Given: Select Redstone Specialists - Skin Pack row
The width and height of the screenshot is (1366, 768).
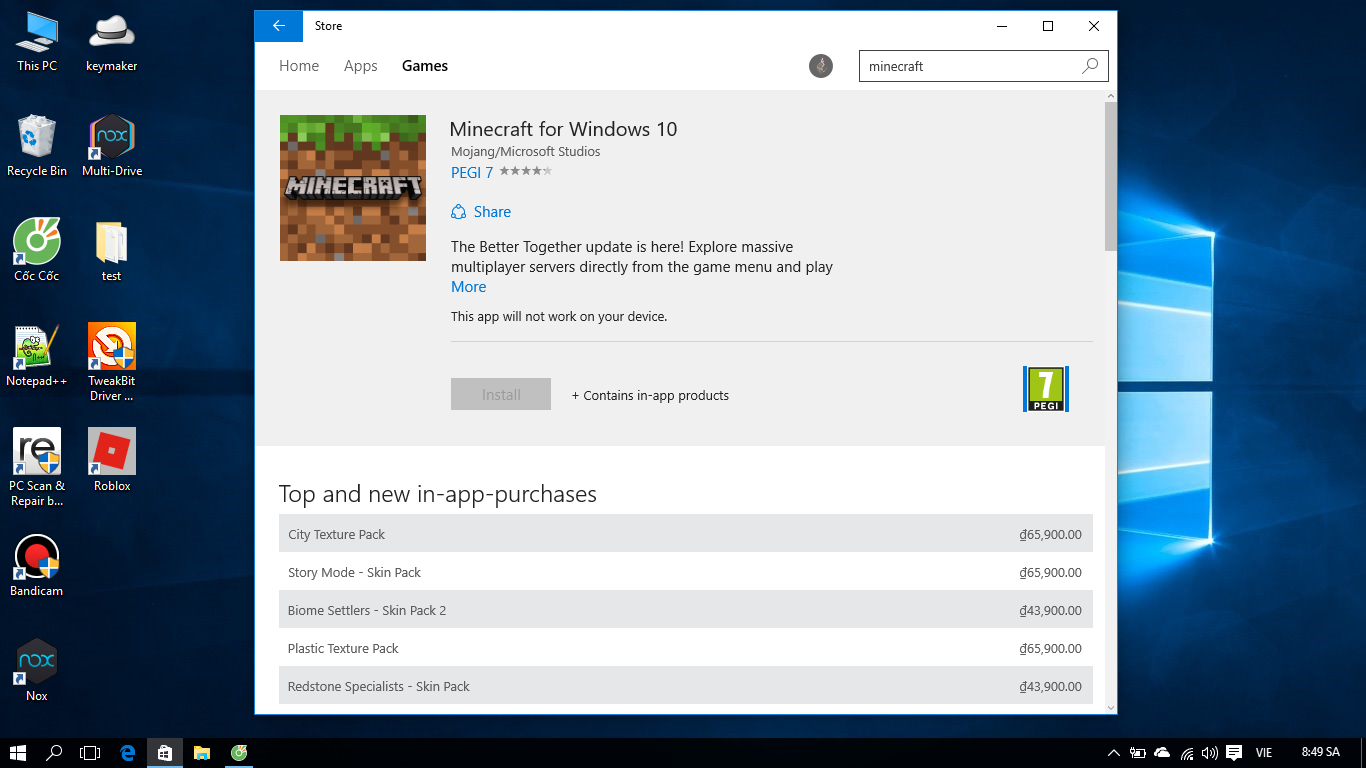Looking at the screenshot, I should click(686, 686).
